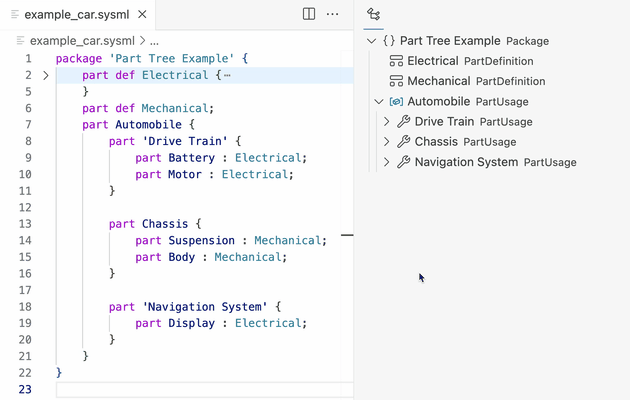Click the split editor icon
This screenshot has height=400, width=630.
pyautogui.click(x=309, y=15)
